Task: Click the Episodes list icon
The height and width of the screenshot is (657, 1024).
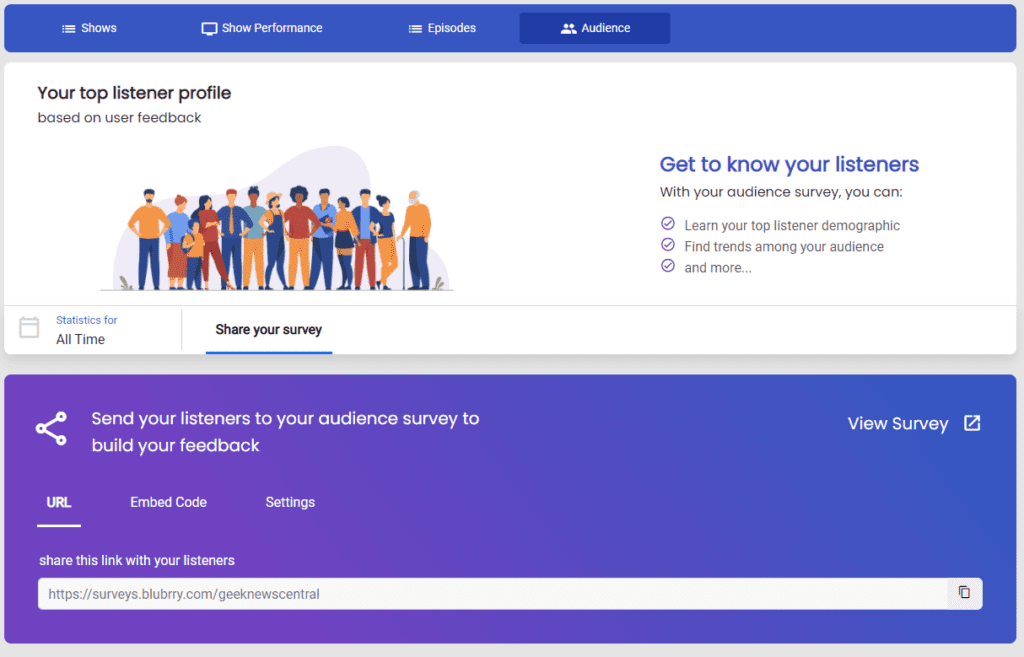Action: (x=415, y=29)
